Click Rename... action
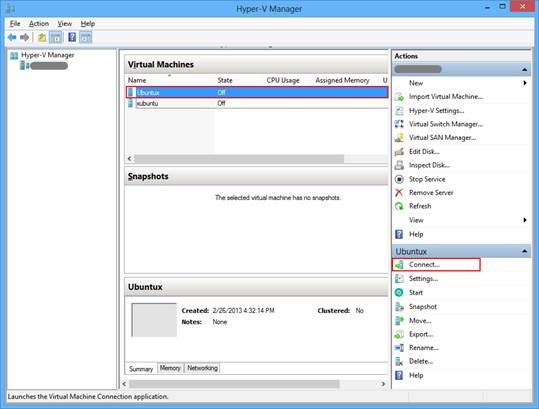Viewport: 539px width, 409px height. [424, 348]
